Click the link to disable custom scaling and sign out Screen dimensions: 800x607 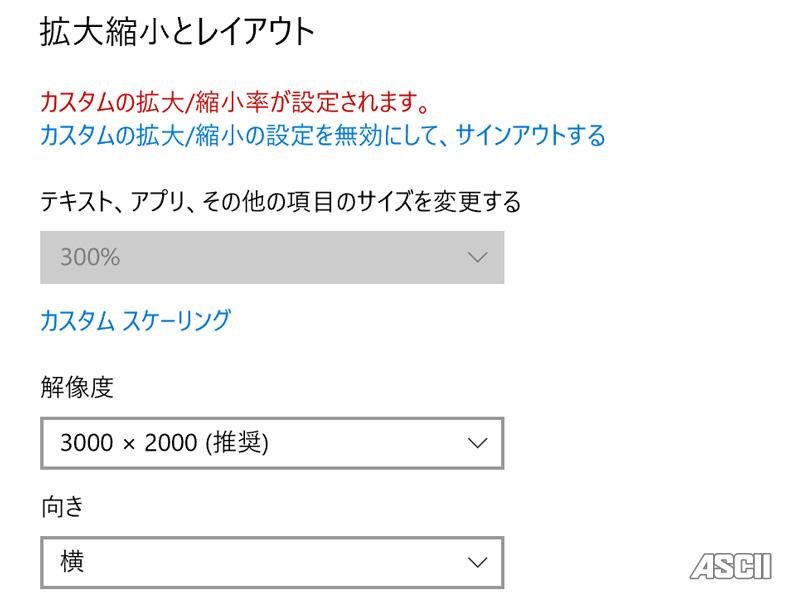(322, 135)
